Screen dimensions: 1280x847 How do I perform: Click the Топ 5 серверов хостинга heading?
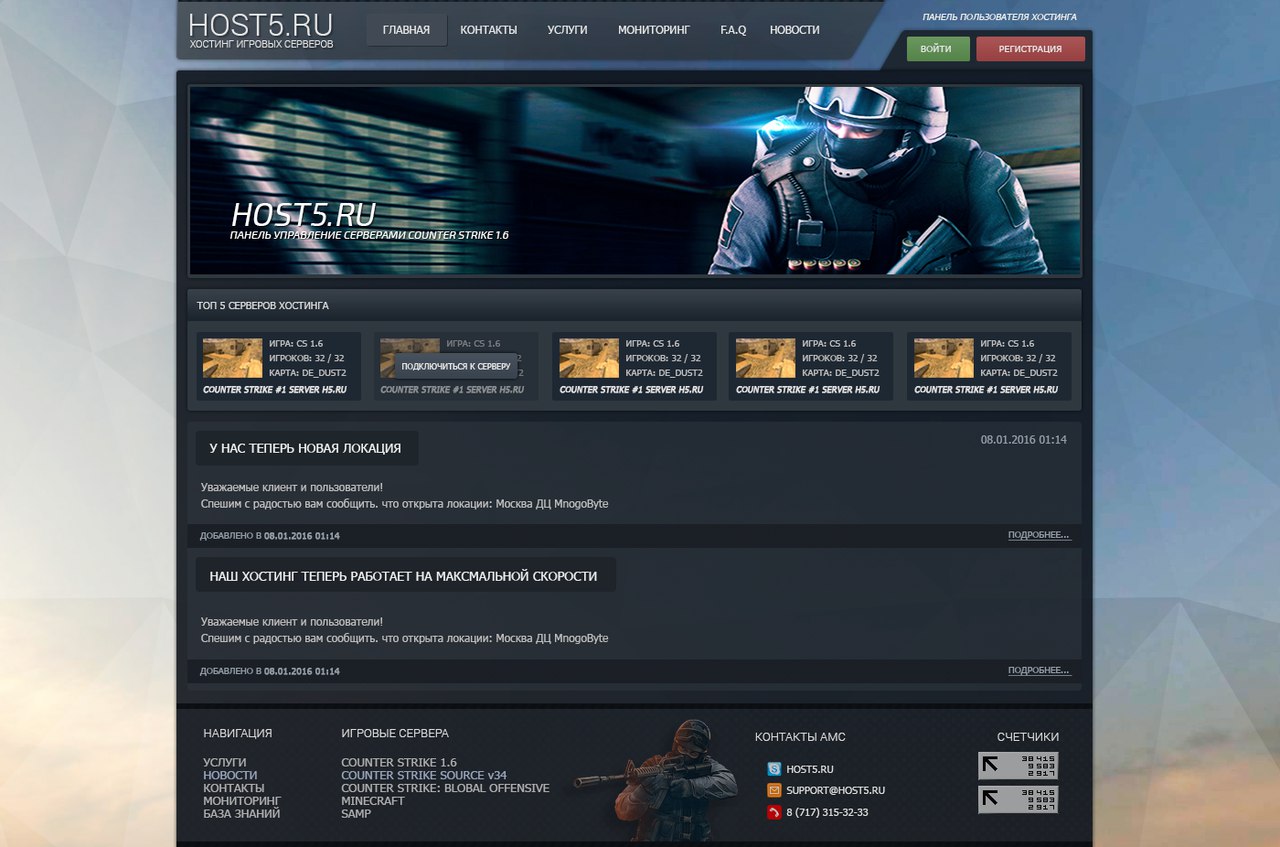point(263,306)
